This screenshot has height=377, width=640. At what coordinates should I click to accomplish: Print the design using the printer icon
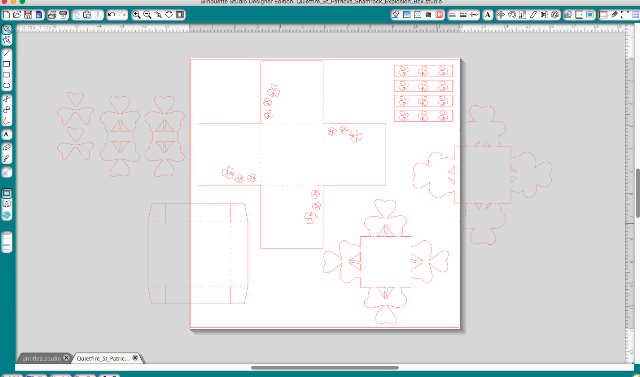pos(52,15)
